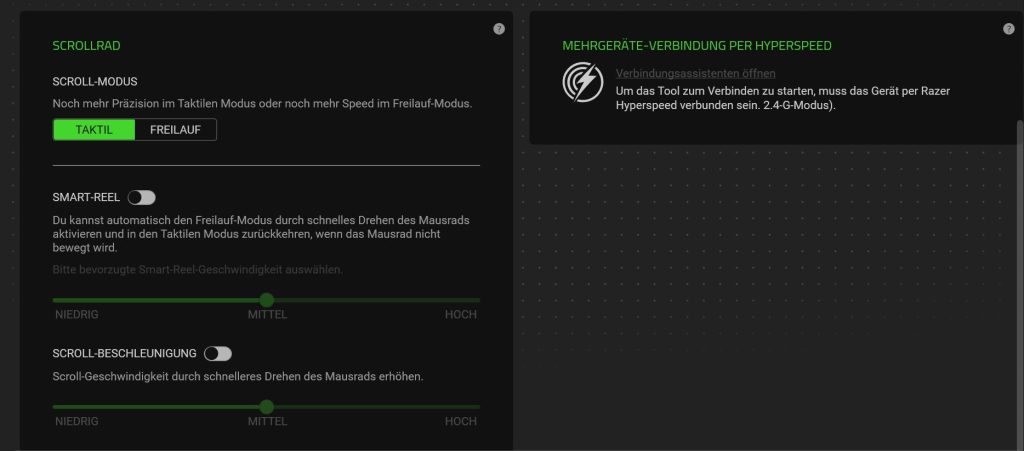Select the TAKTIL scroll mode
Screen dimensions: 1024x451
[94, 130]
